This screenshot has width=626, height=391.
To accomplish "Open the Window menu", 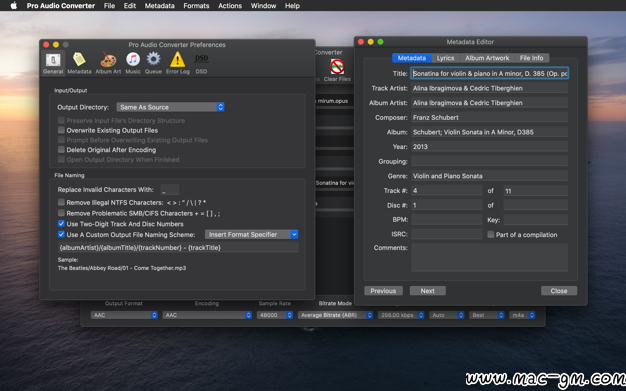I will click(x=263, y=6).
